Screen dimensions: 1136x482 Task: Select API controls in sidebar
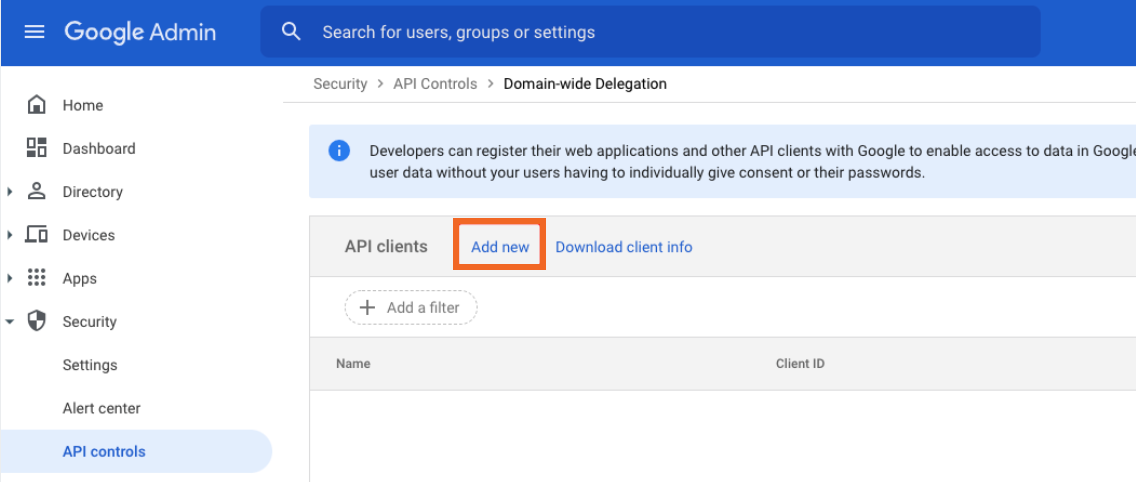104,452
